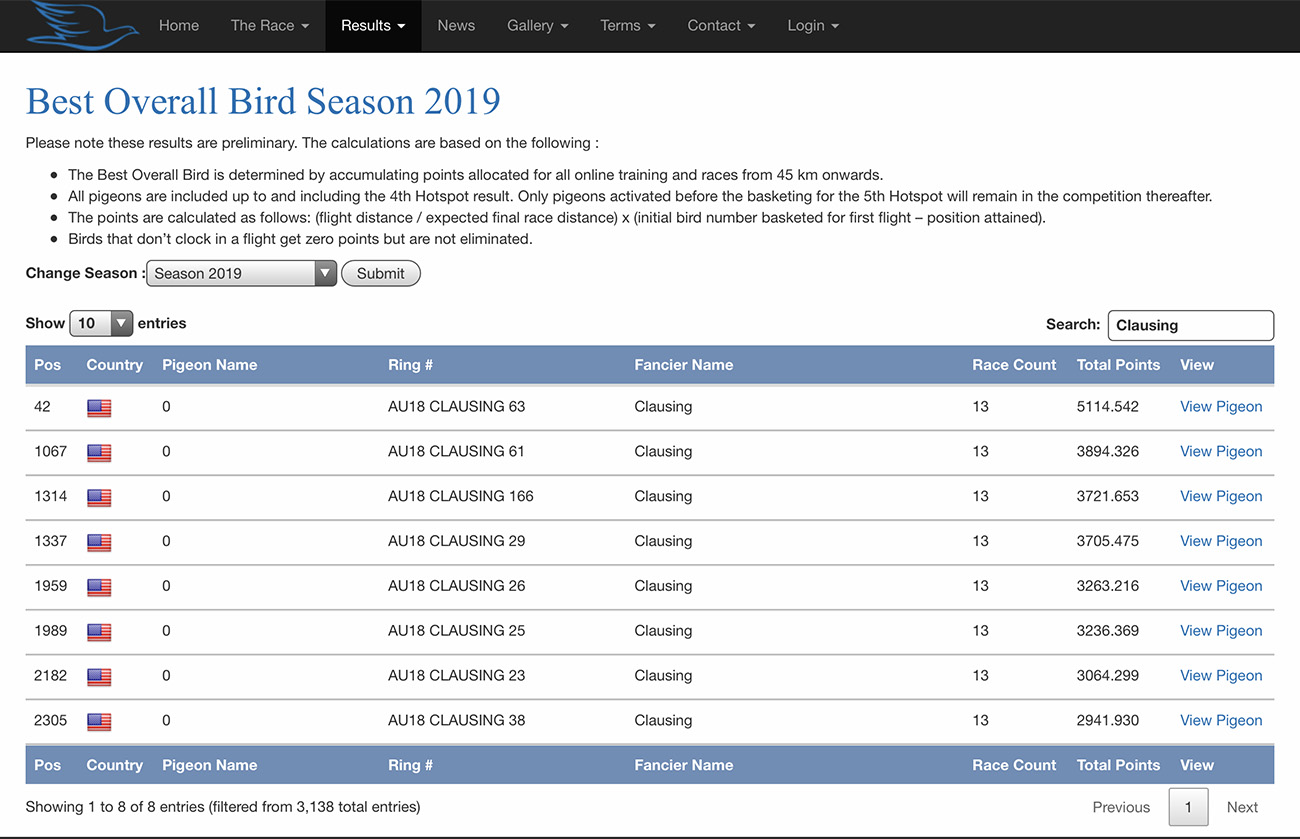Sort by the Ring # column header
Screen dimensions: 1300x839
tap(410, 365)
